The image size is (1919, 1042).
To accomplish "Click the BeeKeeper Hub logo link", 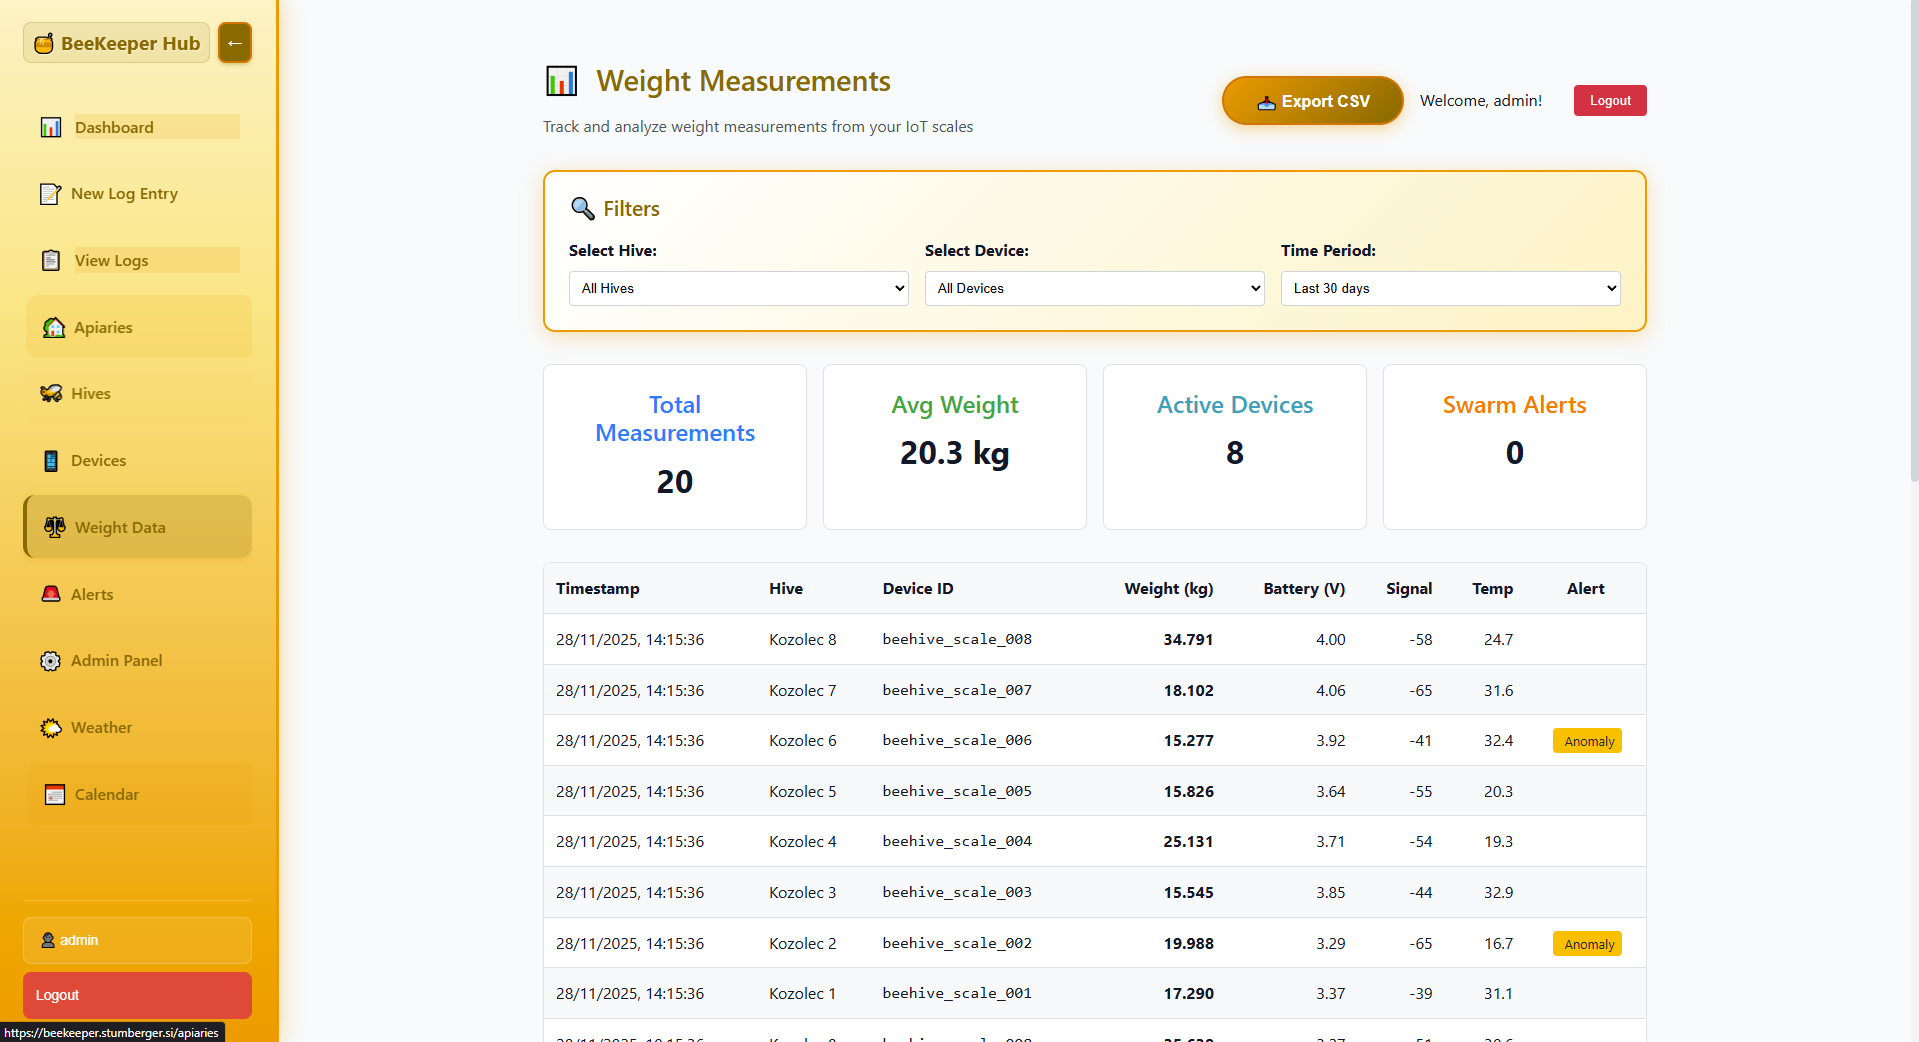I will [117, 43].
